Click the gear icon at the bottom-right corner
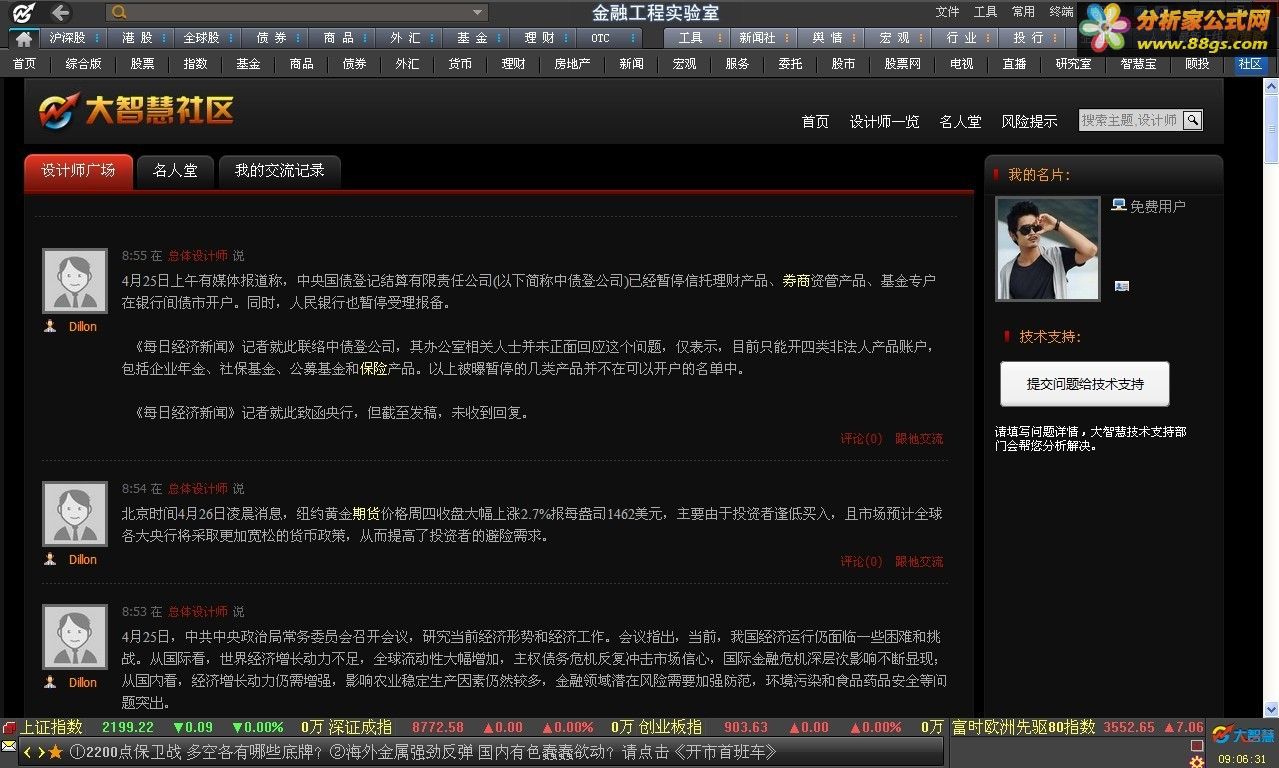This screenshot has height=768, width=1279. (x=1196, y=762)
